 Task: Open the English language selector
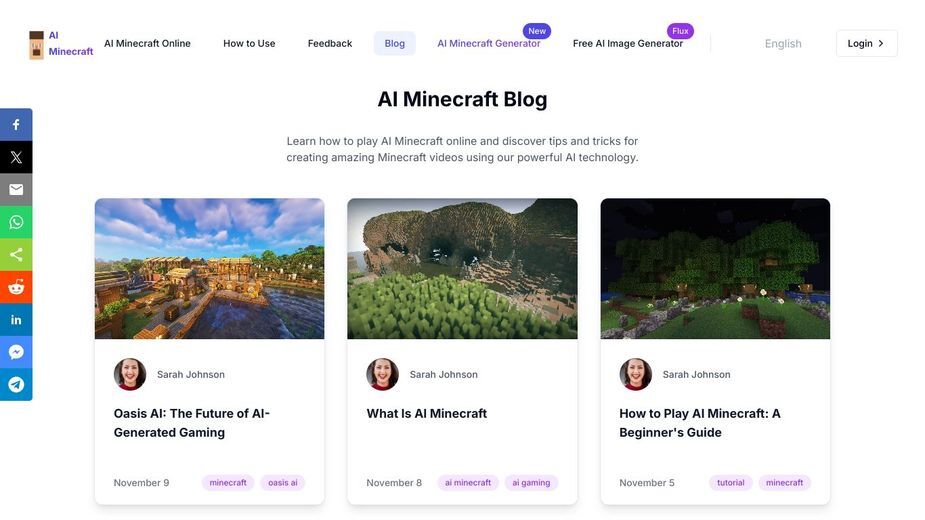[783, 44]
